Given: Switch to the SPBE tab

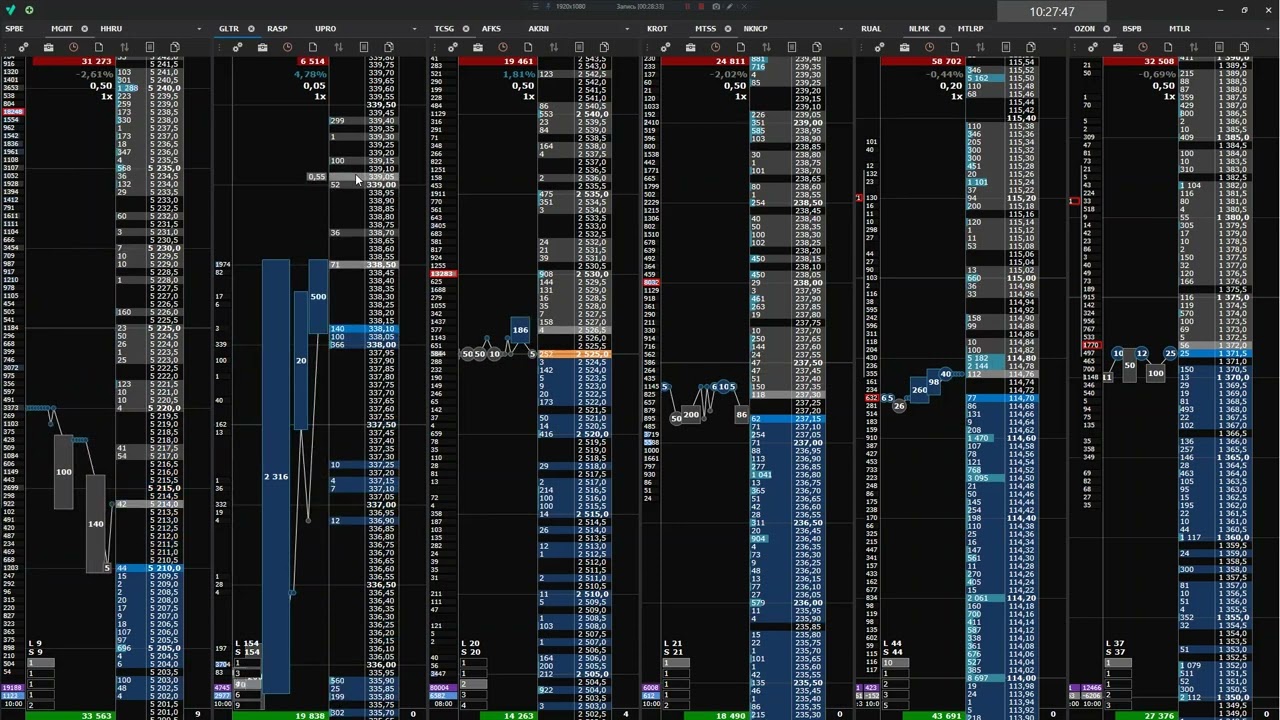Looking at the screenshot, I should coord(14,29).
